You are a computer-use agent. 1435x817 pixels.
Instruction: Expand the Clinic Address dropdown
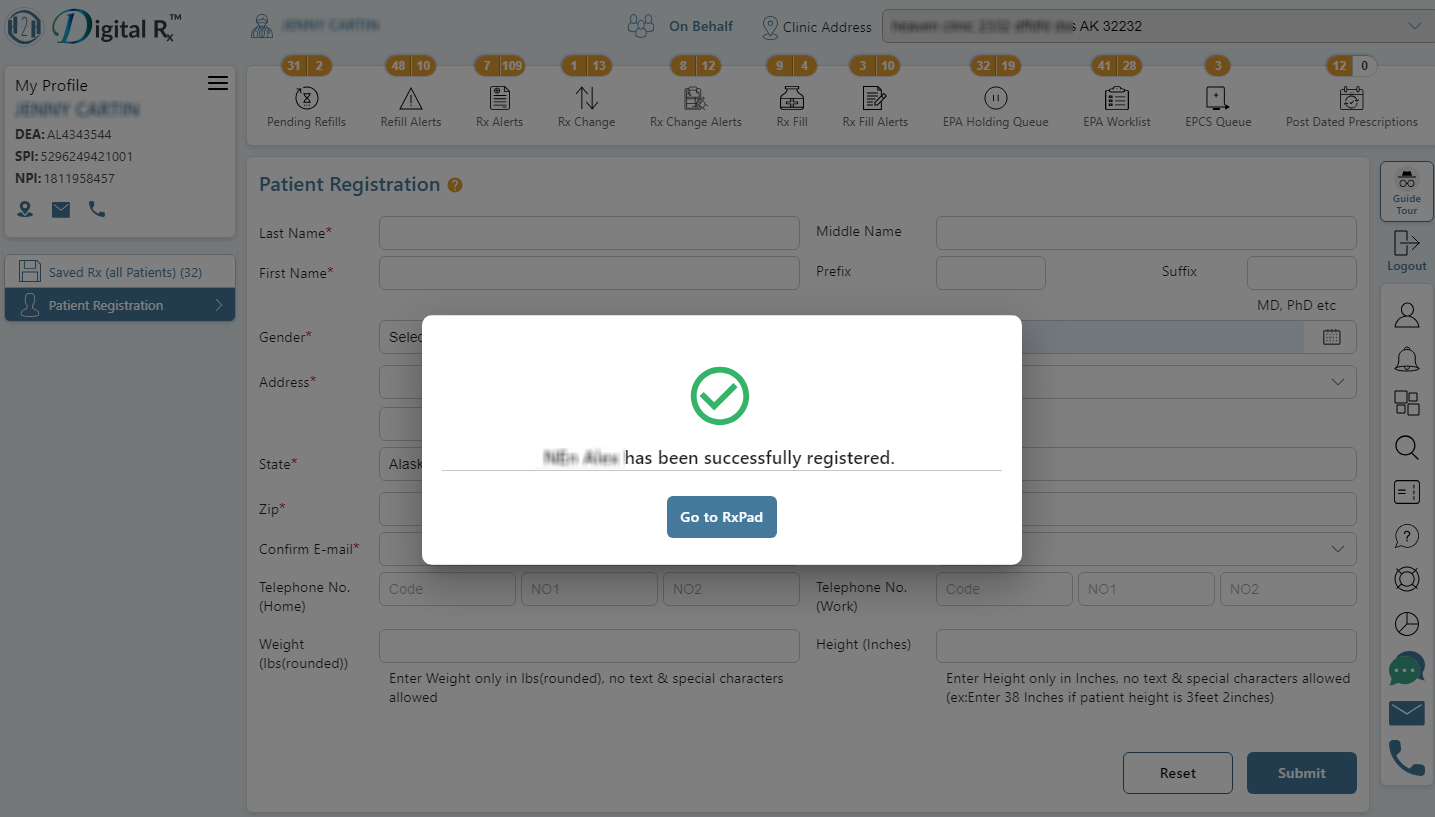click(x=1414, y=26)
